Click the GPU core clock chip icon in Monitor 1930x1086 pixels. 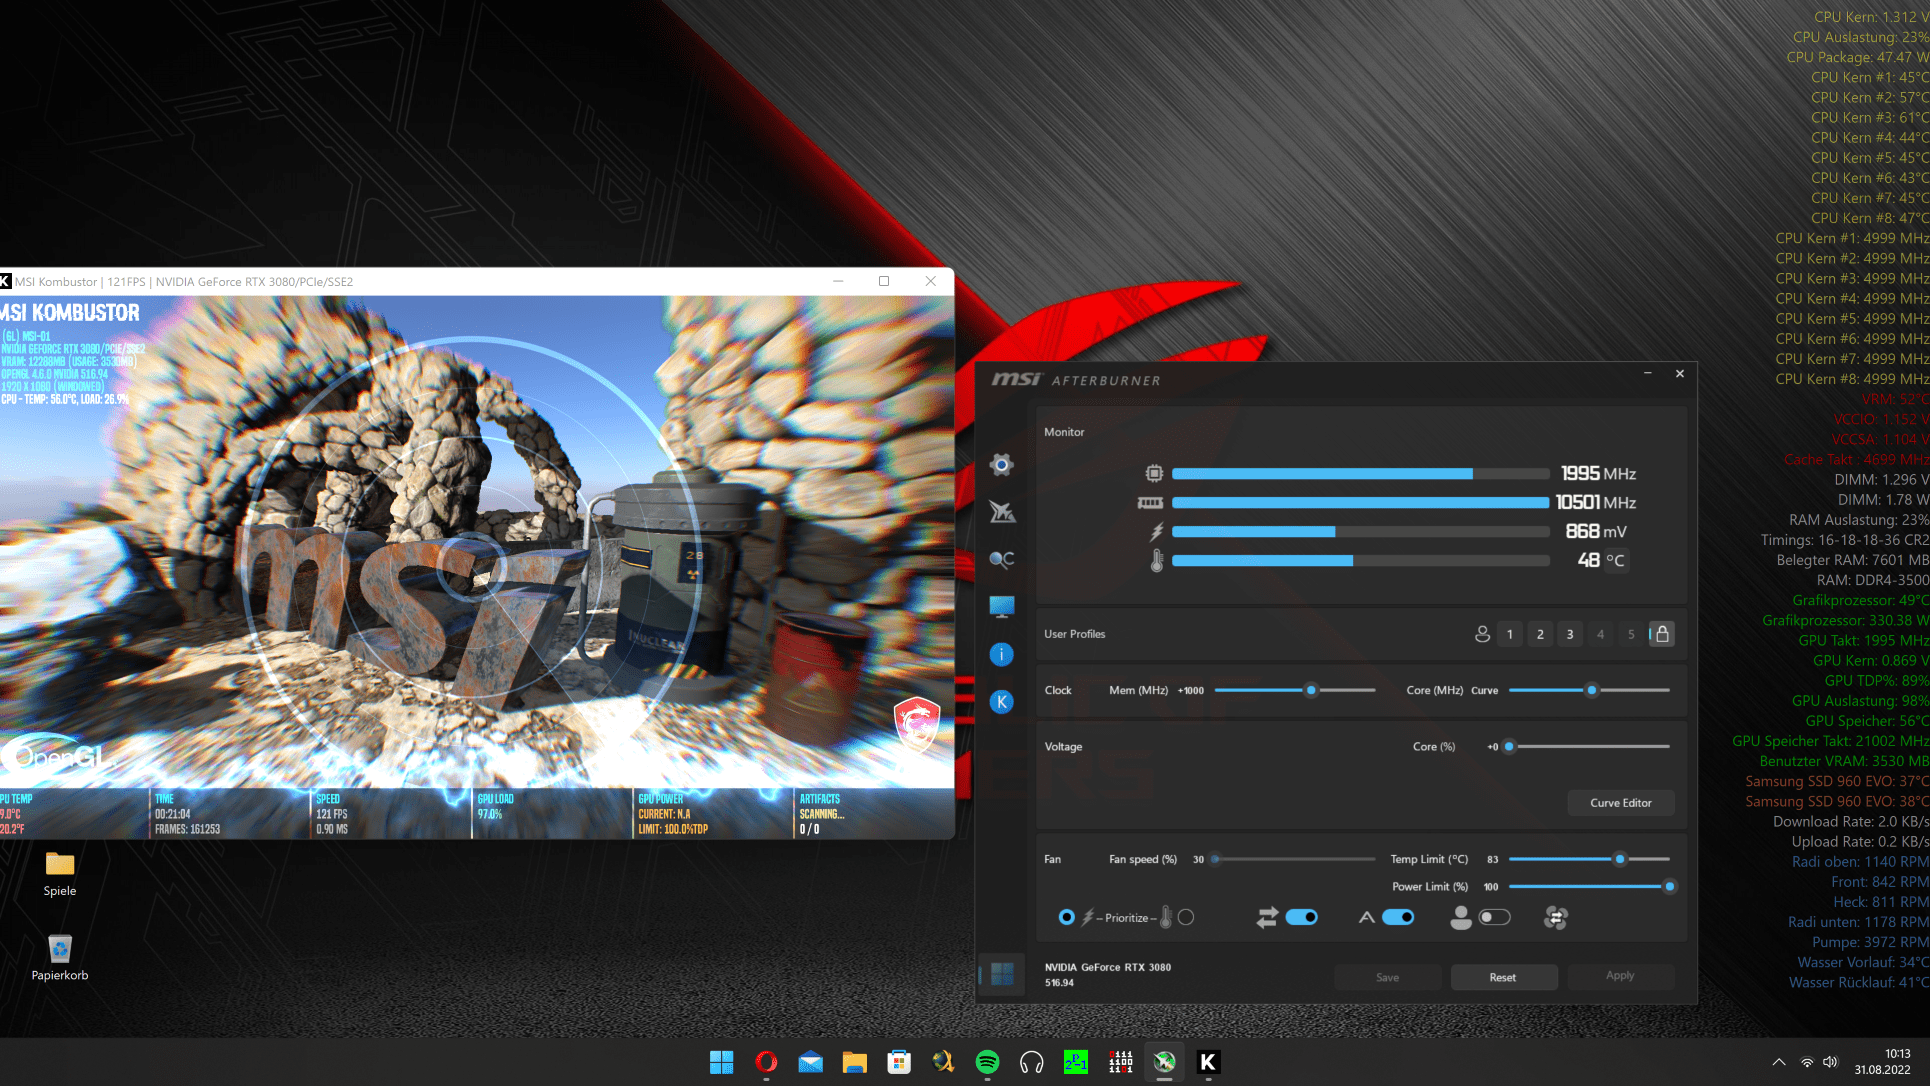[x=1154, y=473]
